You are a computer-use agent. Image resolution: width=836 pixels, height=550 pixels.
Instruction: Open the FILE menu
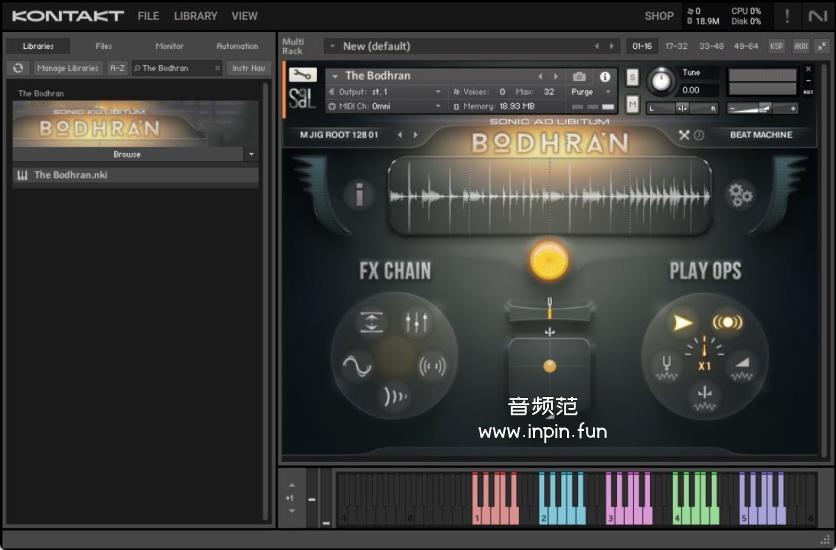pyautogui.click(x=148, y=16)
